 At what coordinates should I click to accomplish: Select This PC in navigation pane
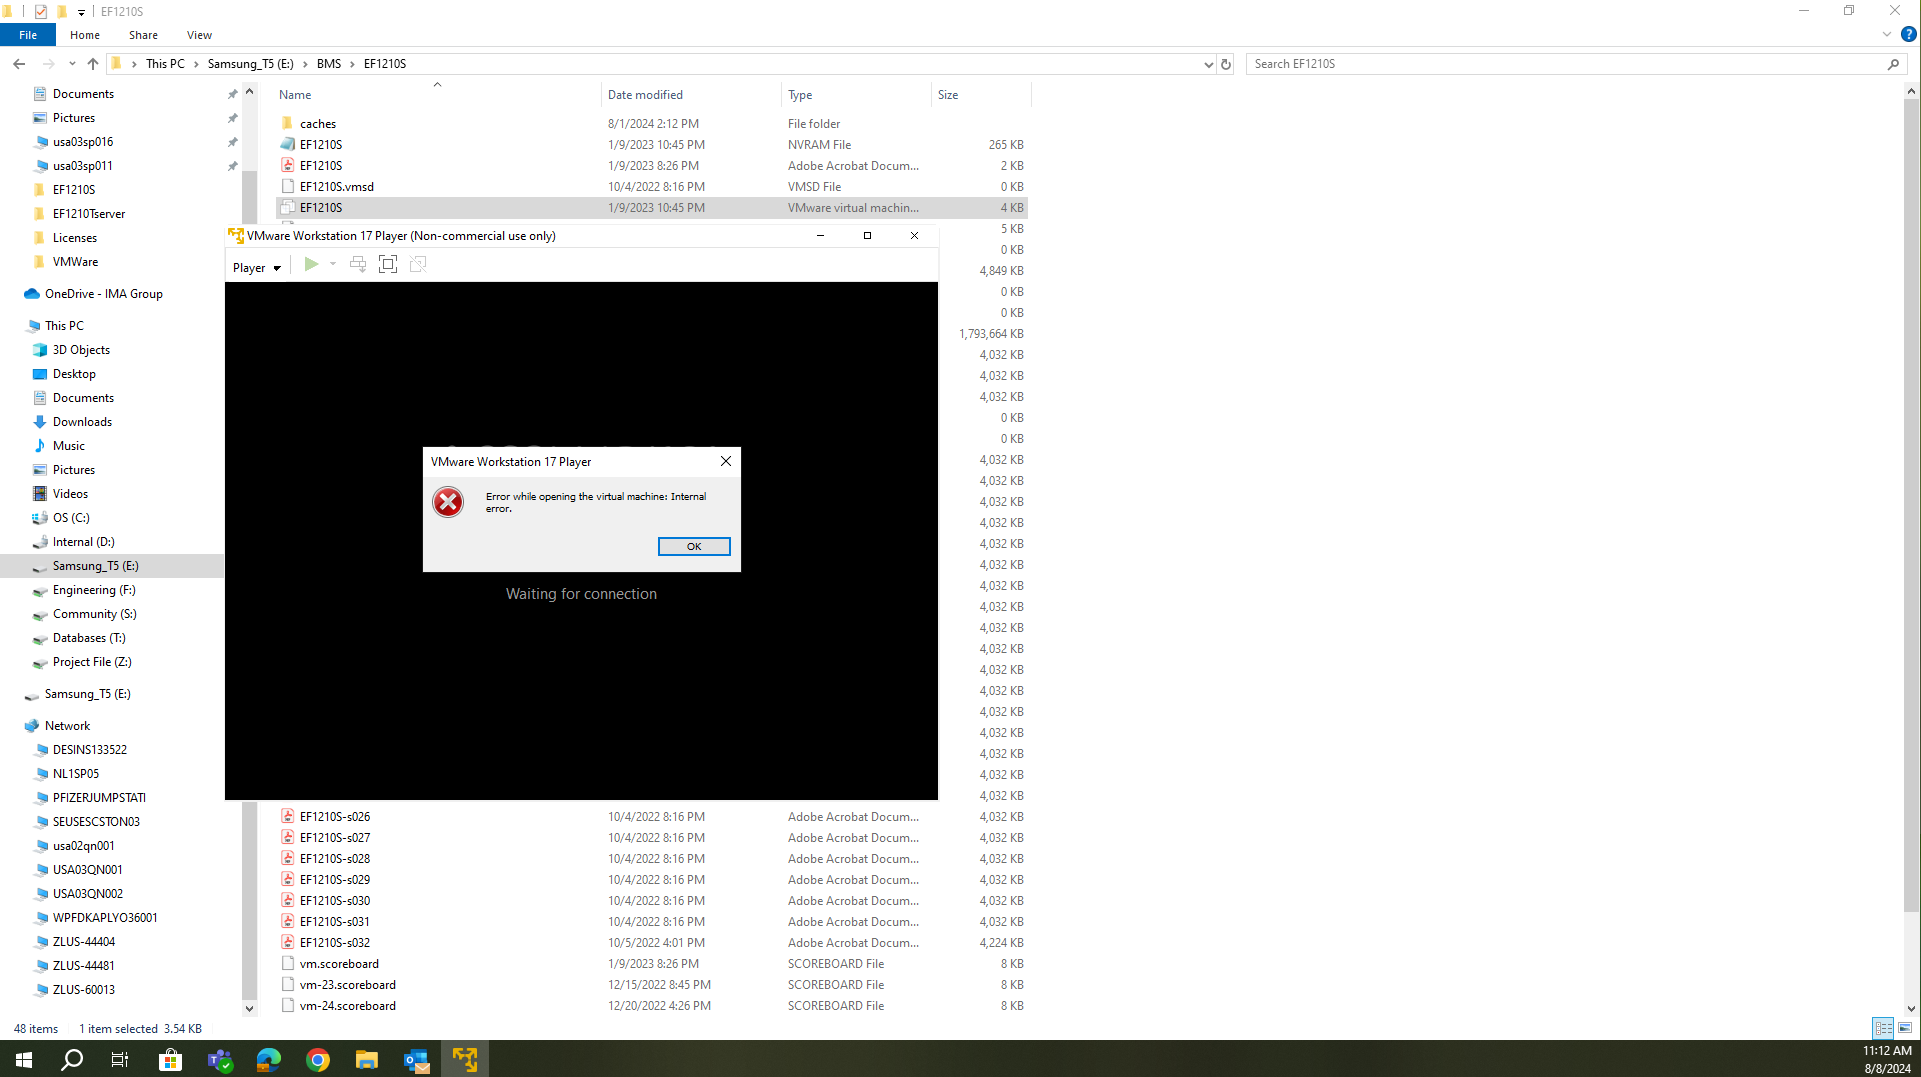[64, 326]
